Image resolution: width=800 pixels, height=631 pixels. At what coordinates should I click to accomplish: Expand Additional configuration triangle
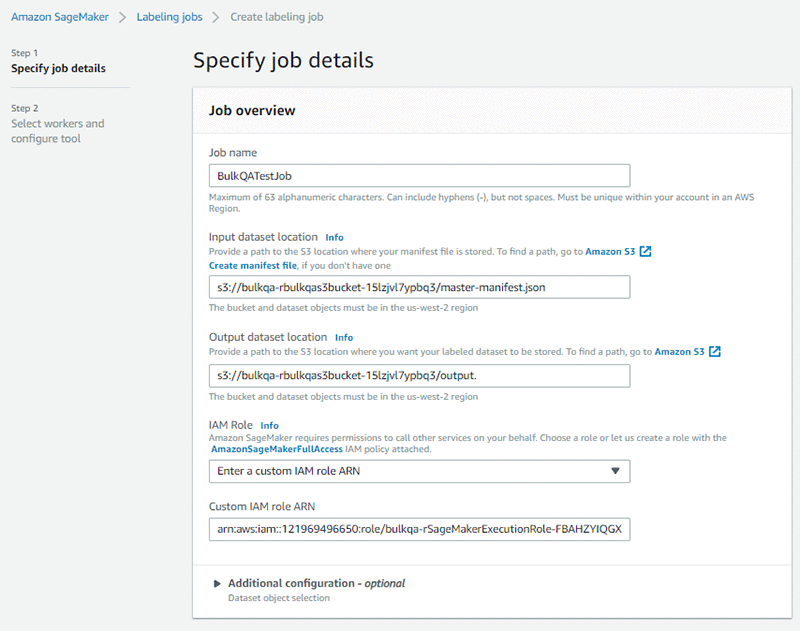(x=216, y=583)
